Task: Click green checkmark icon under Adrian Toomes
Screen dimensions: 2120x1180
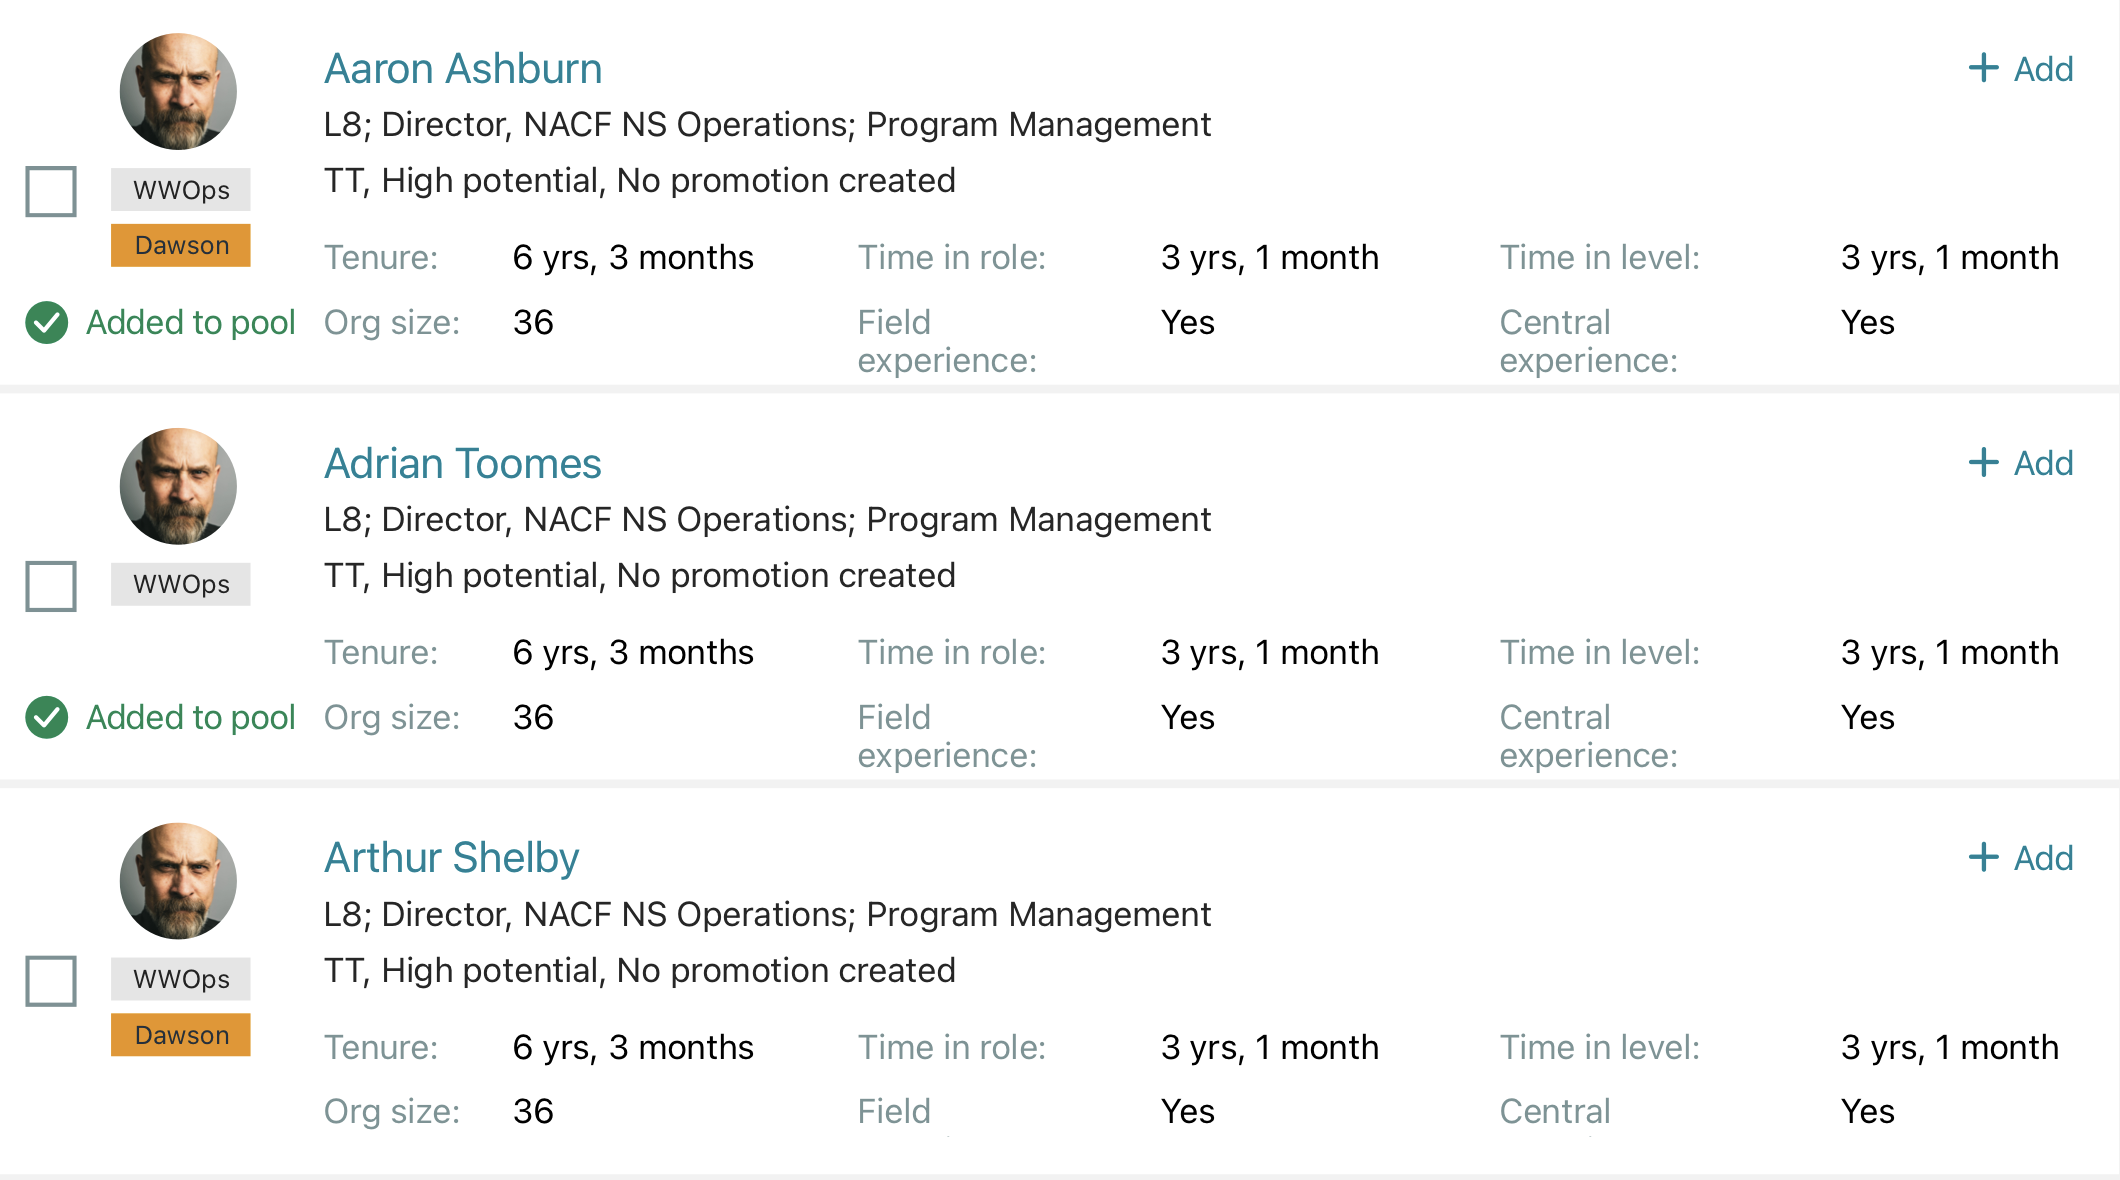Action: click(x=47, y=717)
